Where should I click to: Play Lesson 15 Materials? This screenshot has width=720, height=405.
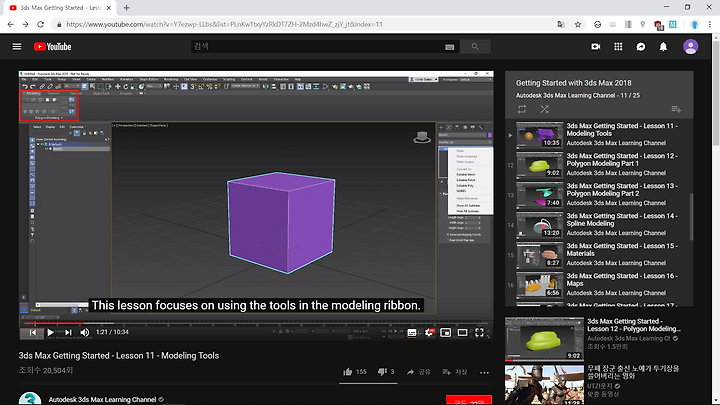[622, 249]
